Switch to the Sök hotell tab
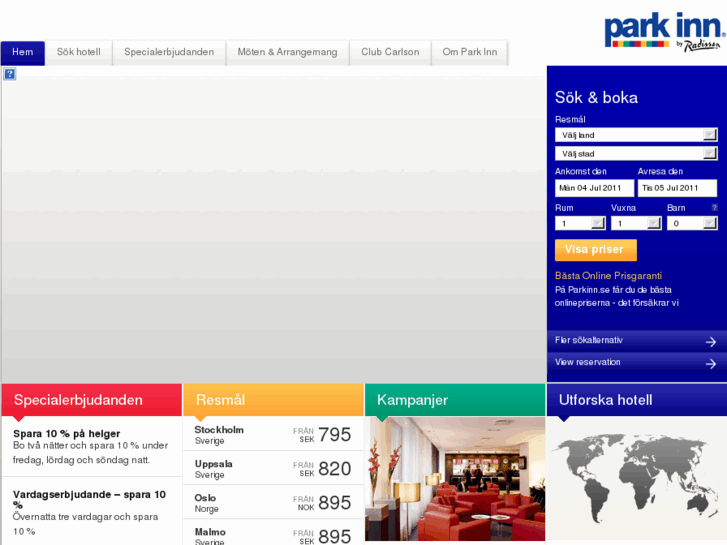Screen dimensions: 727x545 point(79,52)
